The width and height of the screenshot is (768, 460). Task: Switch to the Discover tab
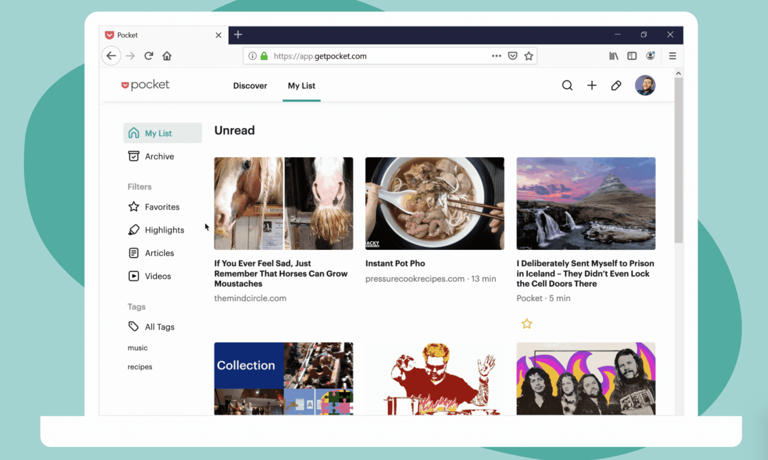pyautogui.click(x=250, y=86)
